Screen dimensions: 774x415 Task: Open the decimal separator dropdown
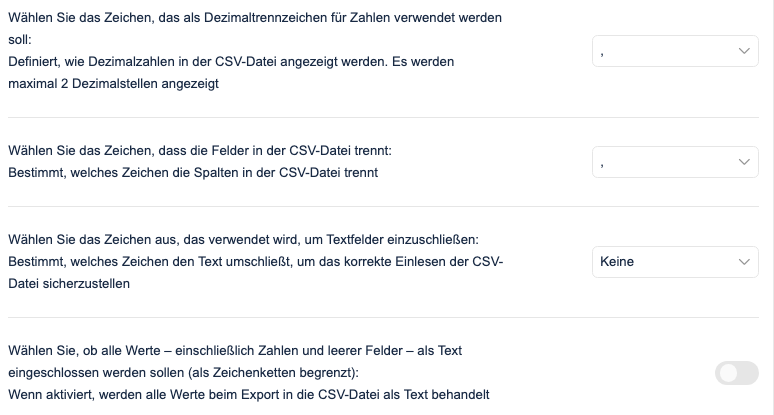(675, 51)
